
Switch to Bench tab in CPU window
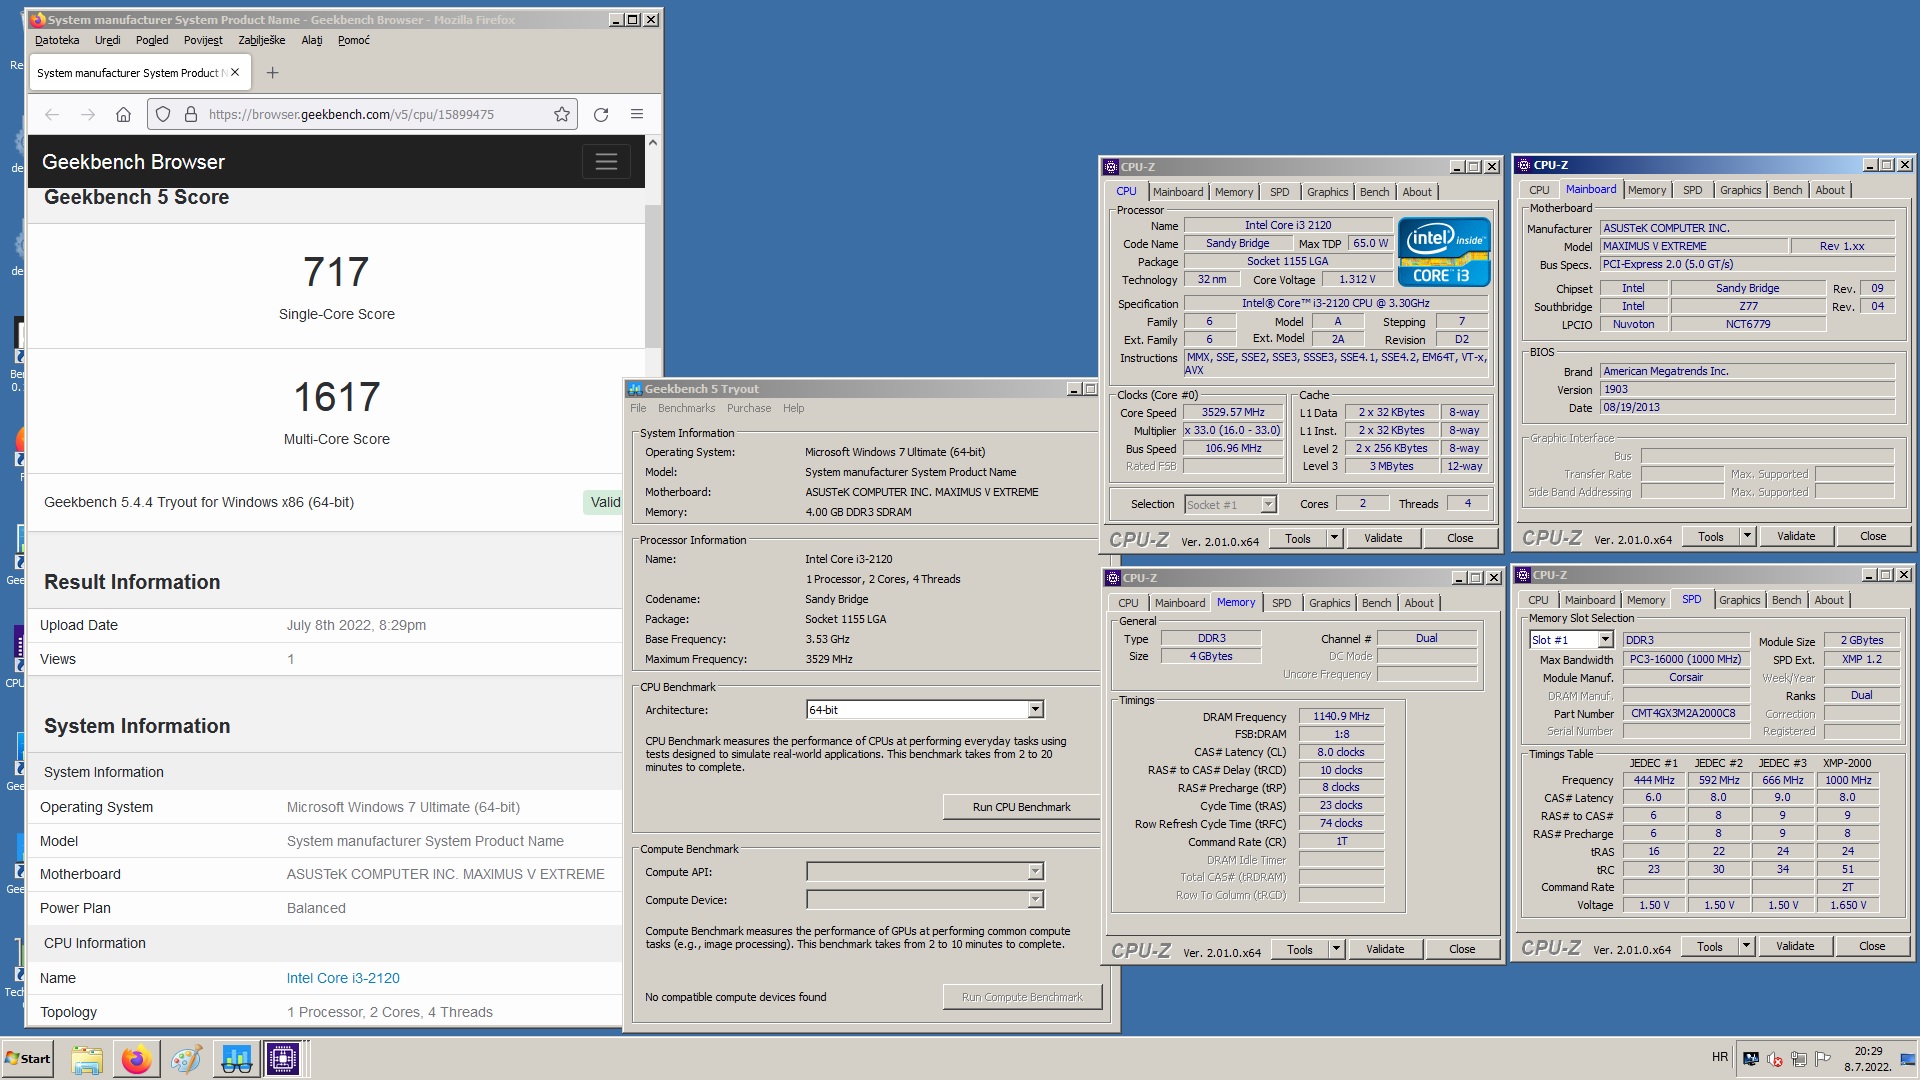[x=1374, y=192]
